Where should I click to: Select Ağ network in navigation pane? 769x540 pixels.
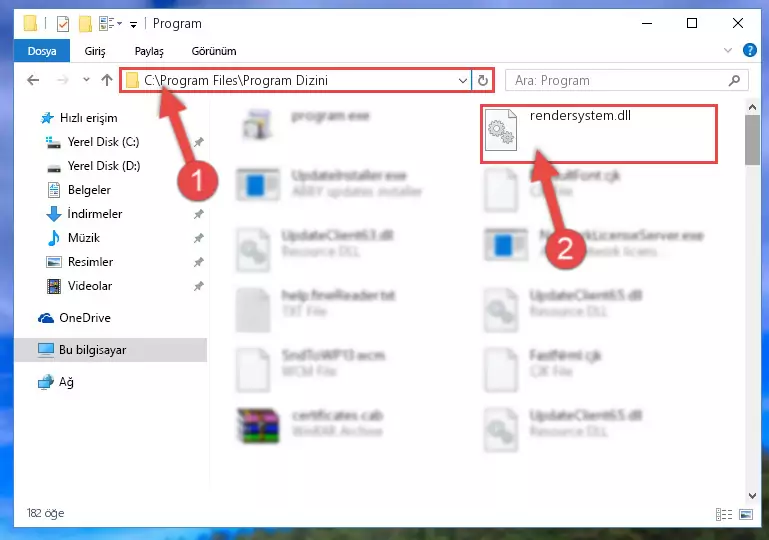[55, 382]
